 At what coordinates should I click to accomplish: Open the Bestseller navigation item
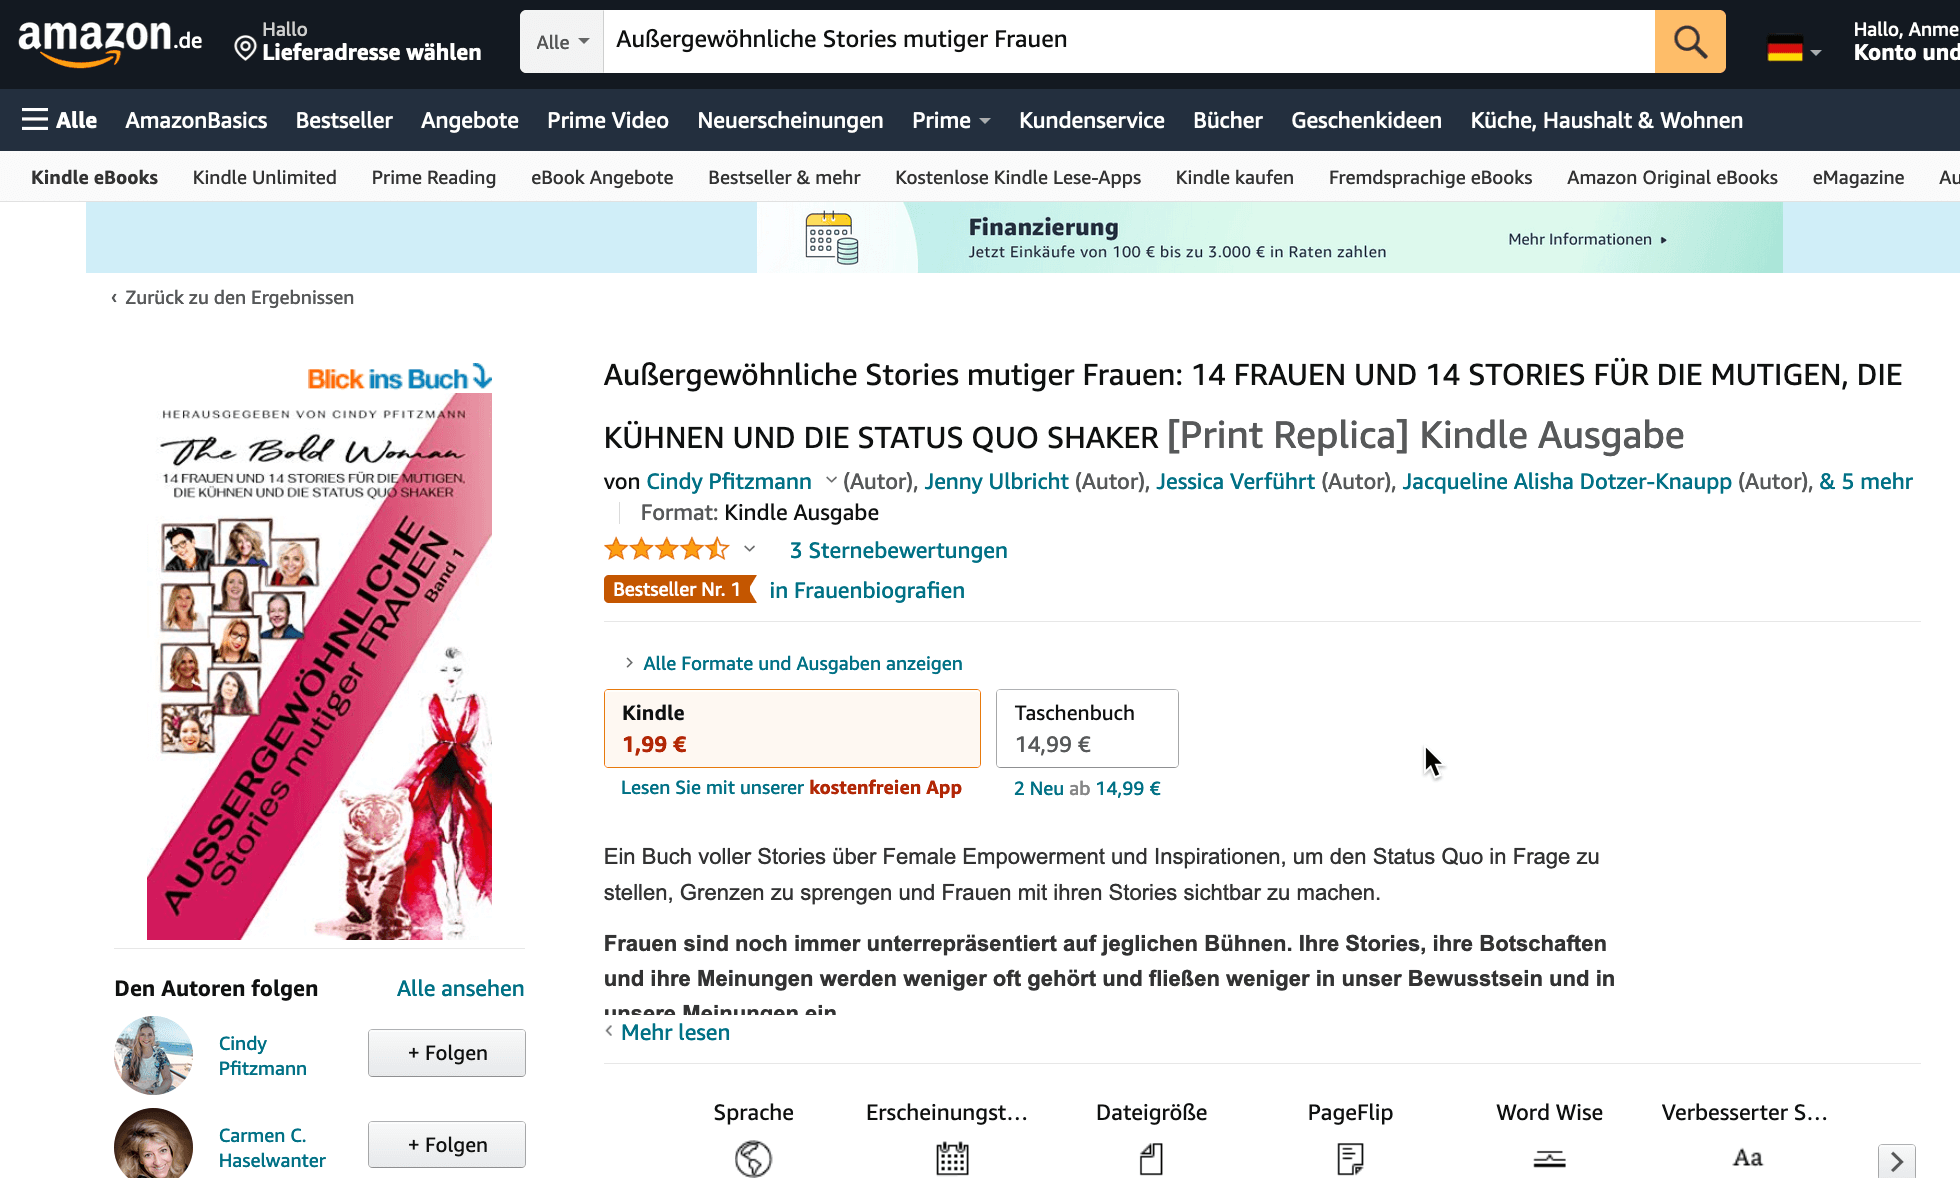point(344,120)
